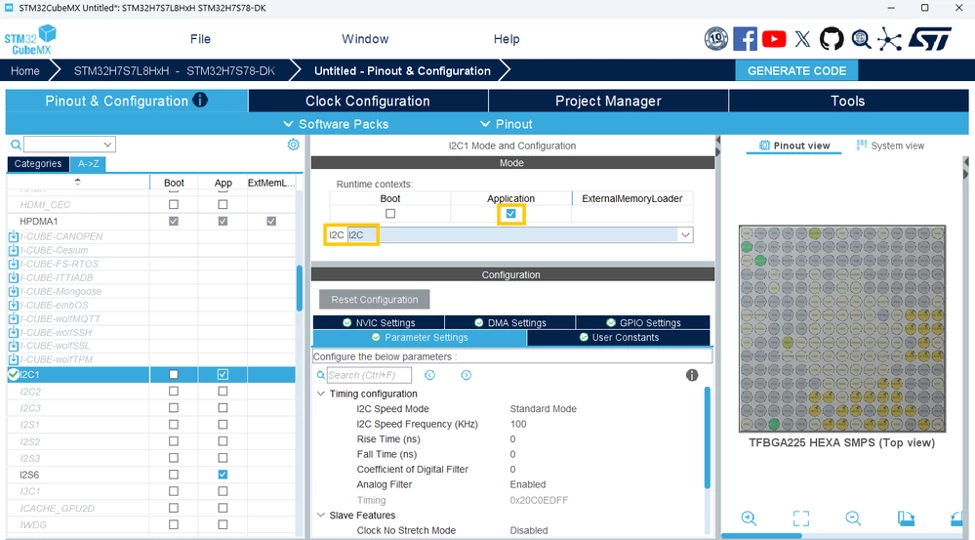Click the parameter Search (Ctrl+F) field
This screenshot has width=975, height=540.
tap(369, 375)
